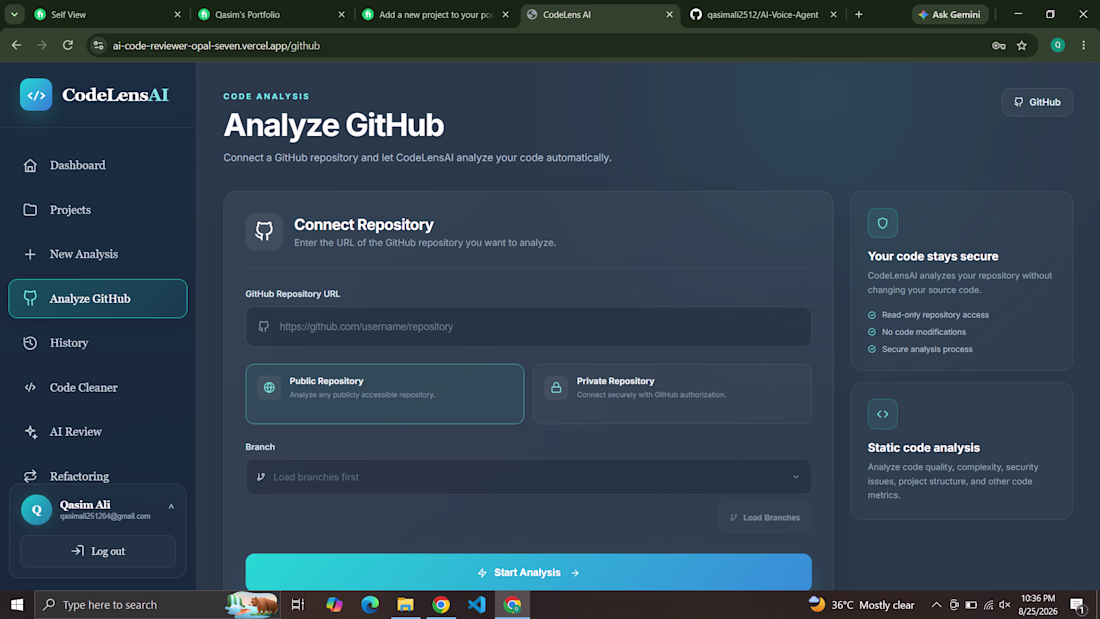The image size is (1100, 619).
Task: Click the AI Review sparkle icon
Action: click(30, 432)
